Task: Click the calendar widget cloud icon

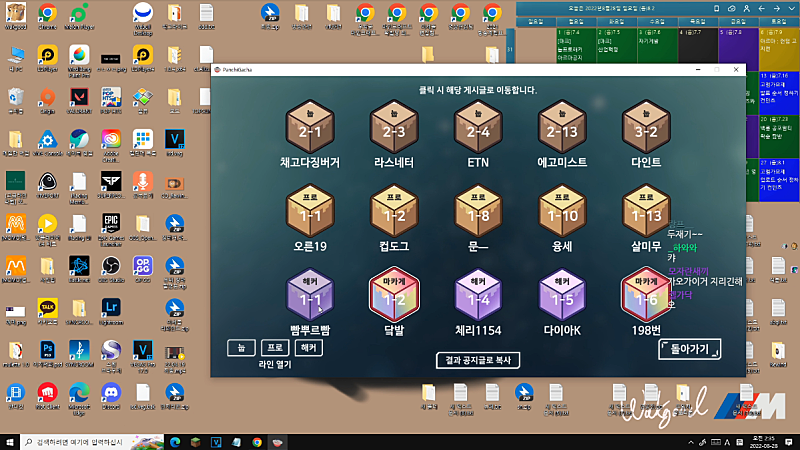Action: point(732,9)
